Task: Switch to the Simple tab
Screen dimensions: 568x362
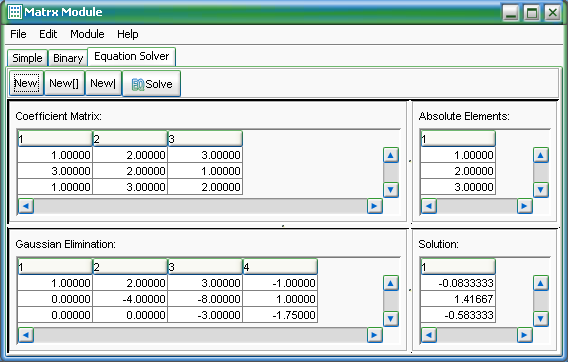Action: click(x=27, y=58)
